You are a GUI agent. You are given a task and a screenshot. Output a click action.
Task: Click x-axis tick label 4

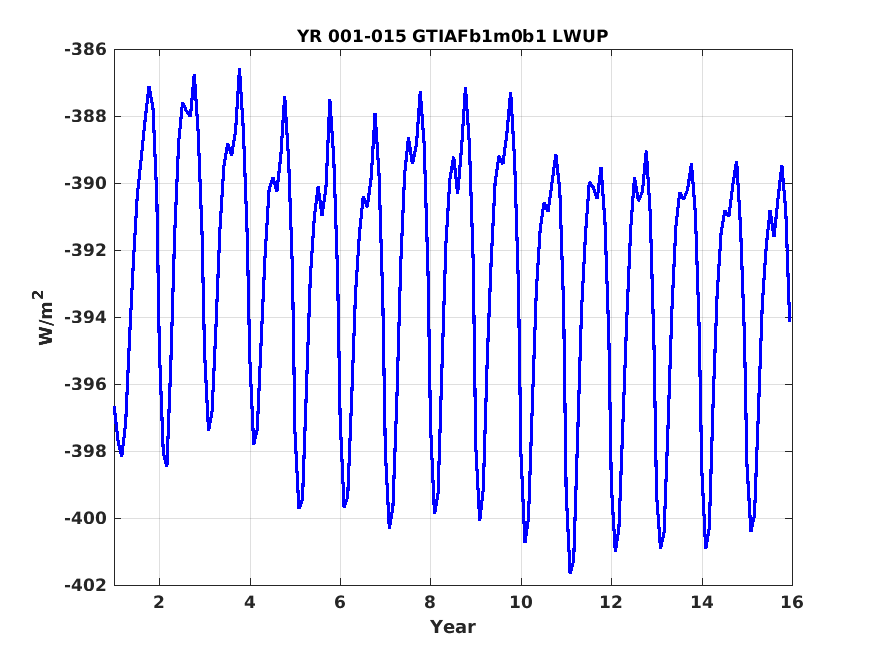pos(250,602)
